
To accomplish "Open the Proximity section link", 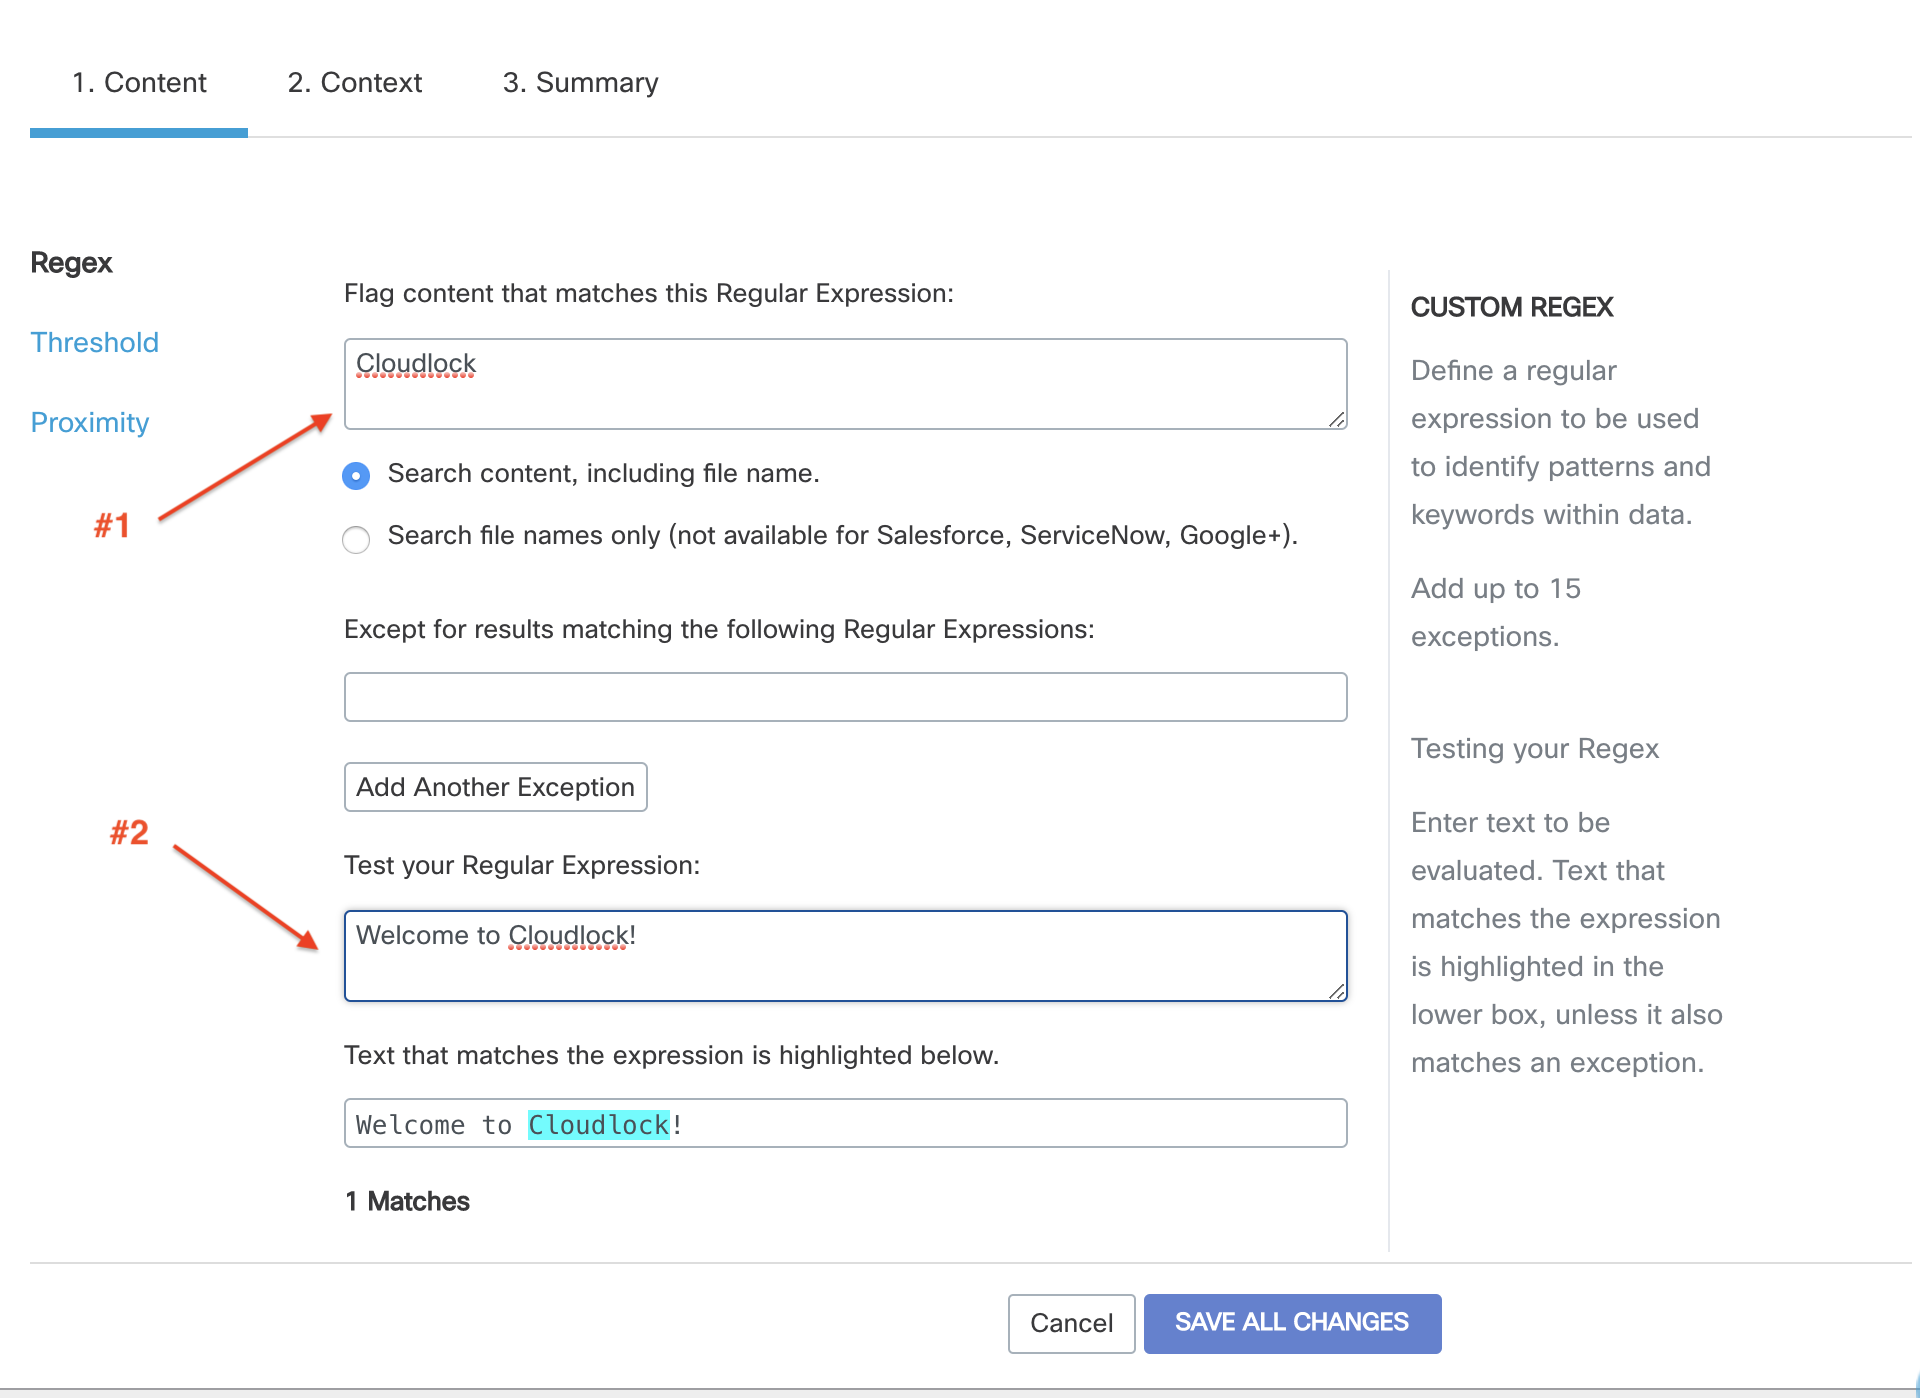I will point(90,423).
